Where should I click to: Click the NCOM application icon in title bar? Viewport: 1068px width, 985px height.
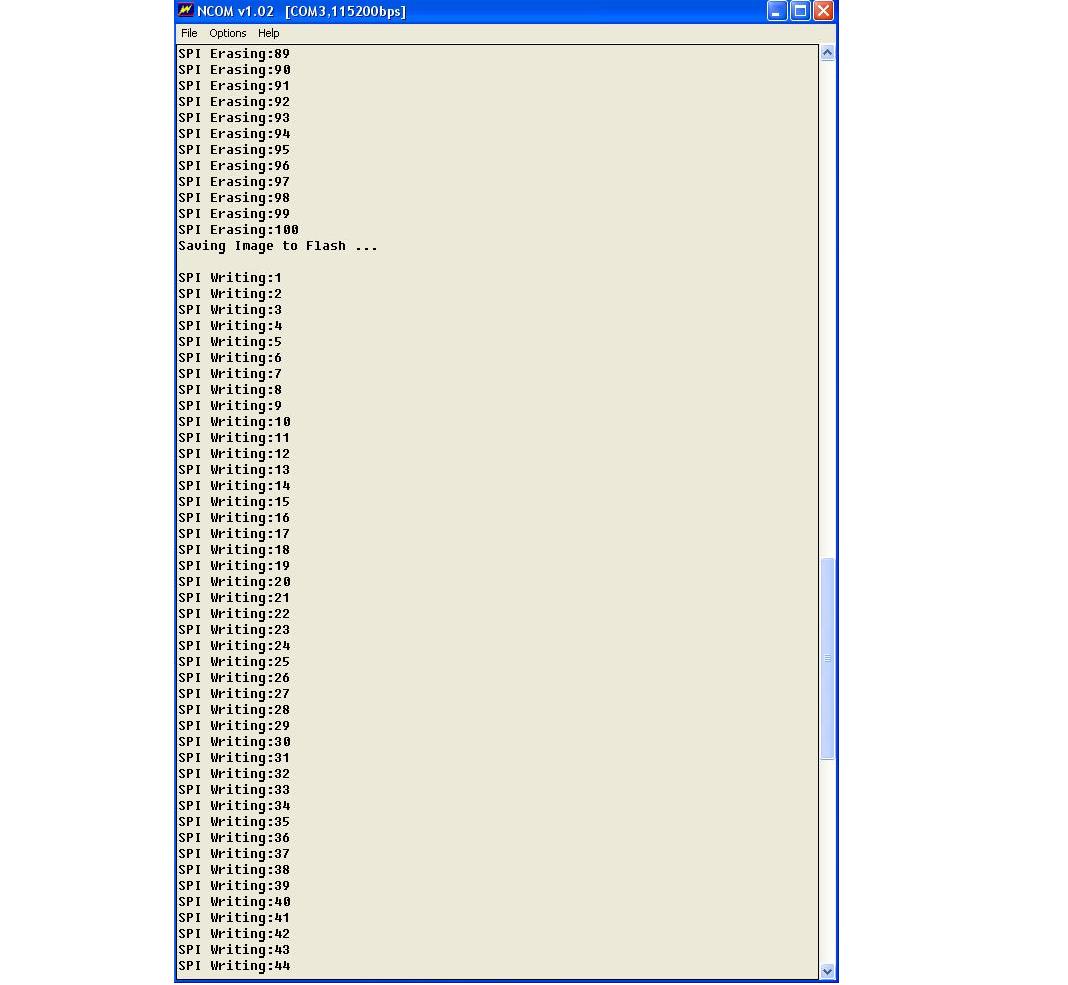[x=185, y=11]
